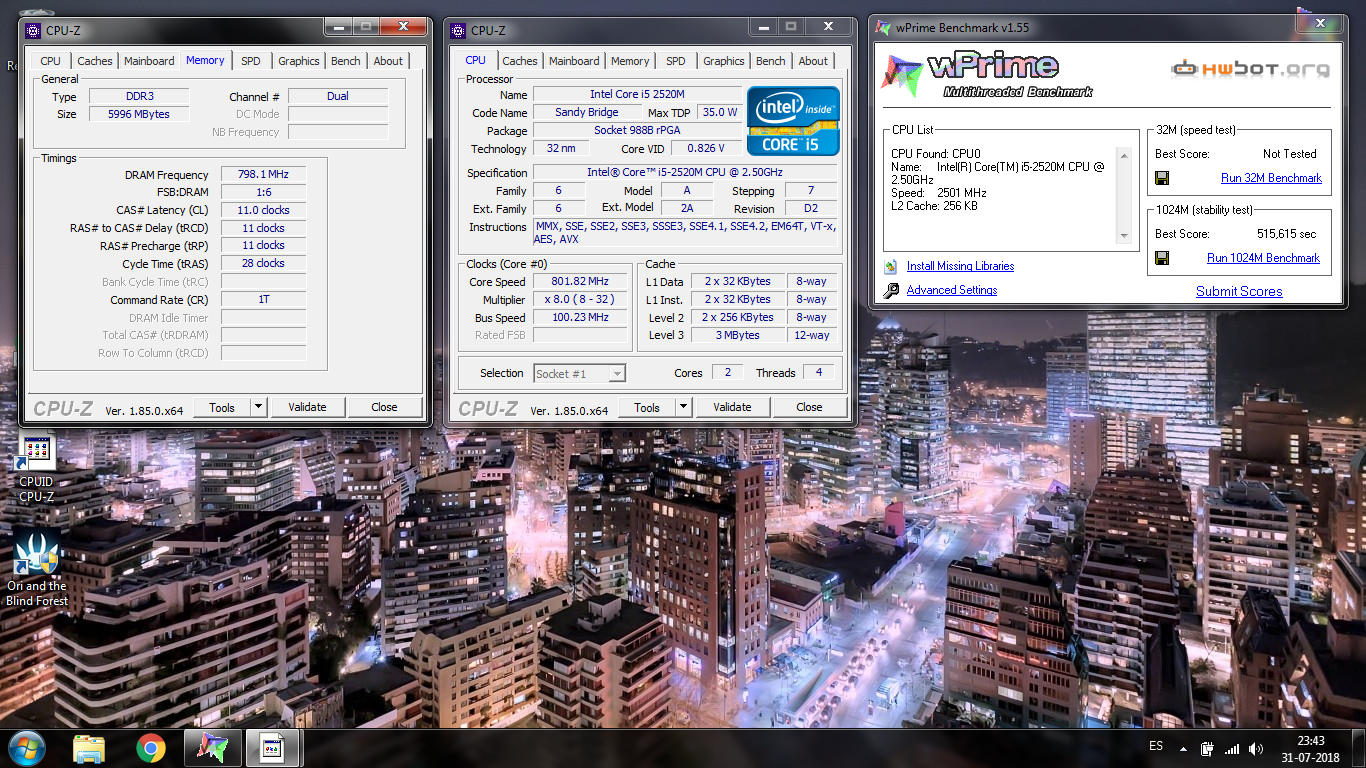Open Tools dropdown arrow in CPU tab window
Image resolution: width=1366 pixels, height=768 pixels.
(x=684, y=407)
